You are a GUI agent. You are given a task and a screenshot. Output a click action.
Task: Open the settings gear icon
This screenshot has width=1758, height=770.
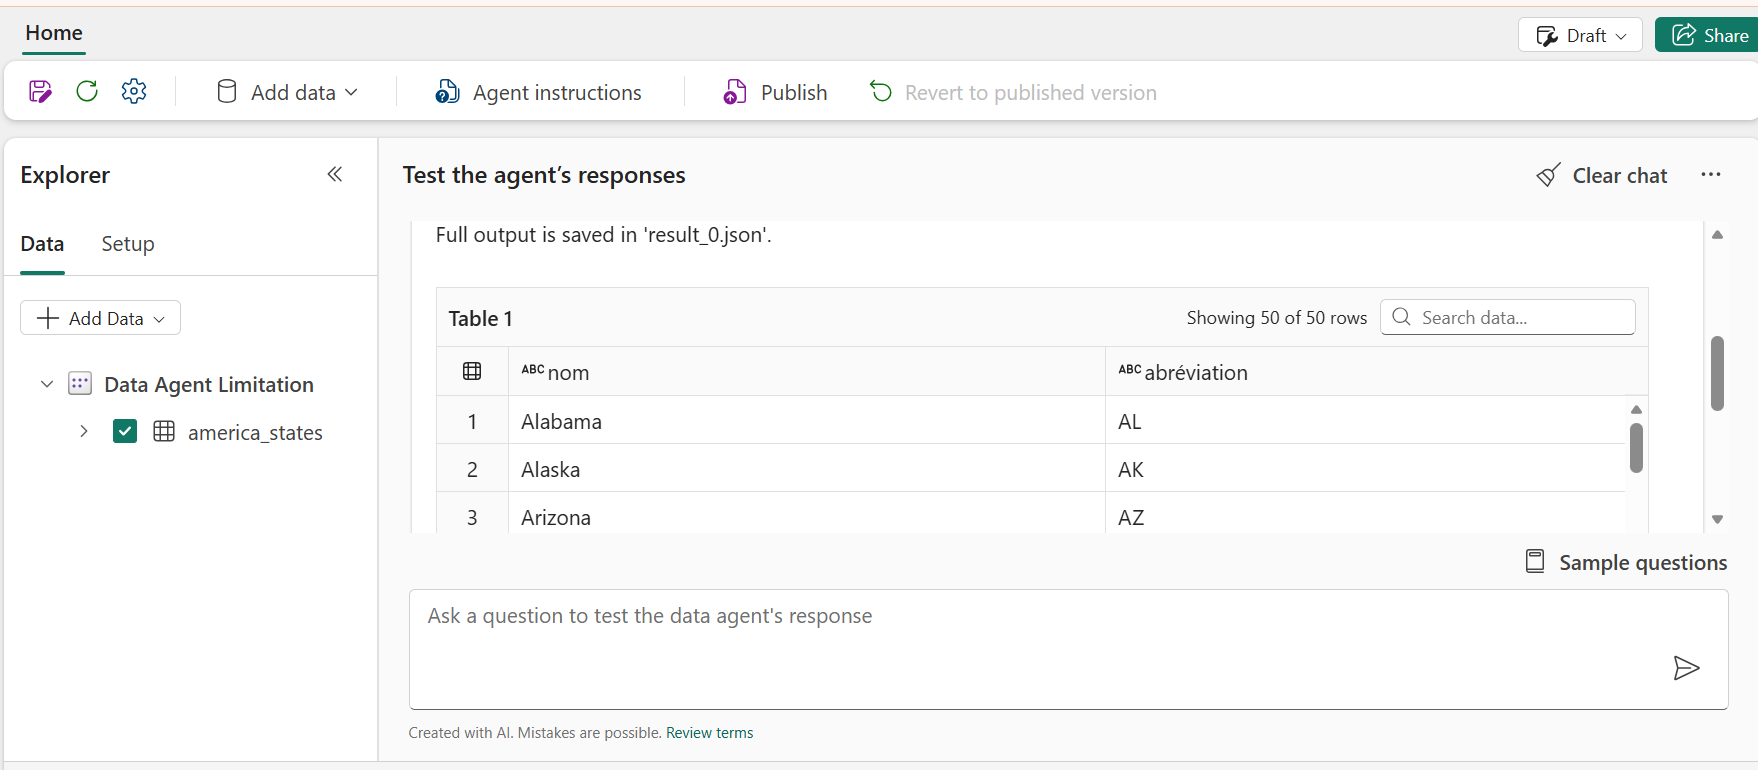click(x=134, y=92)
